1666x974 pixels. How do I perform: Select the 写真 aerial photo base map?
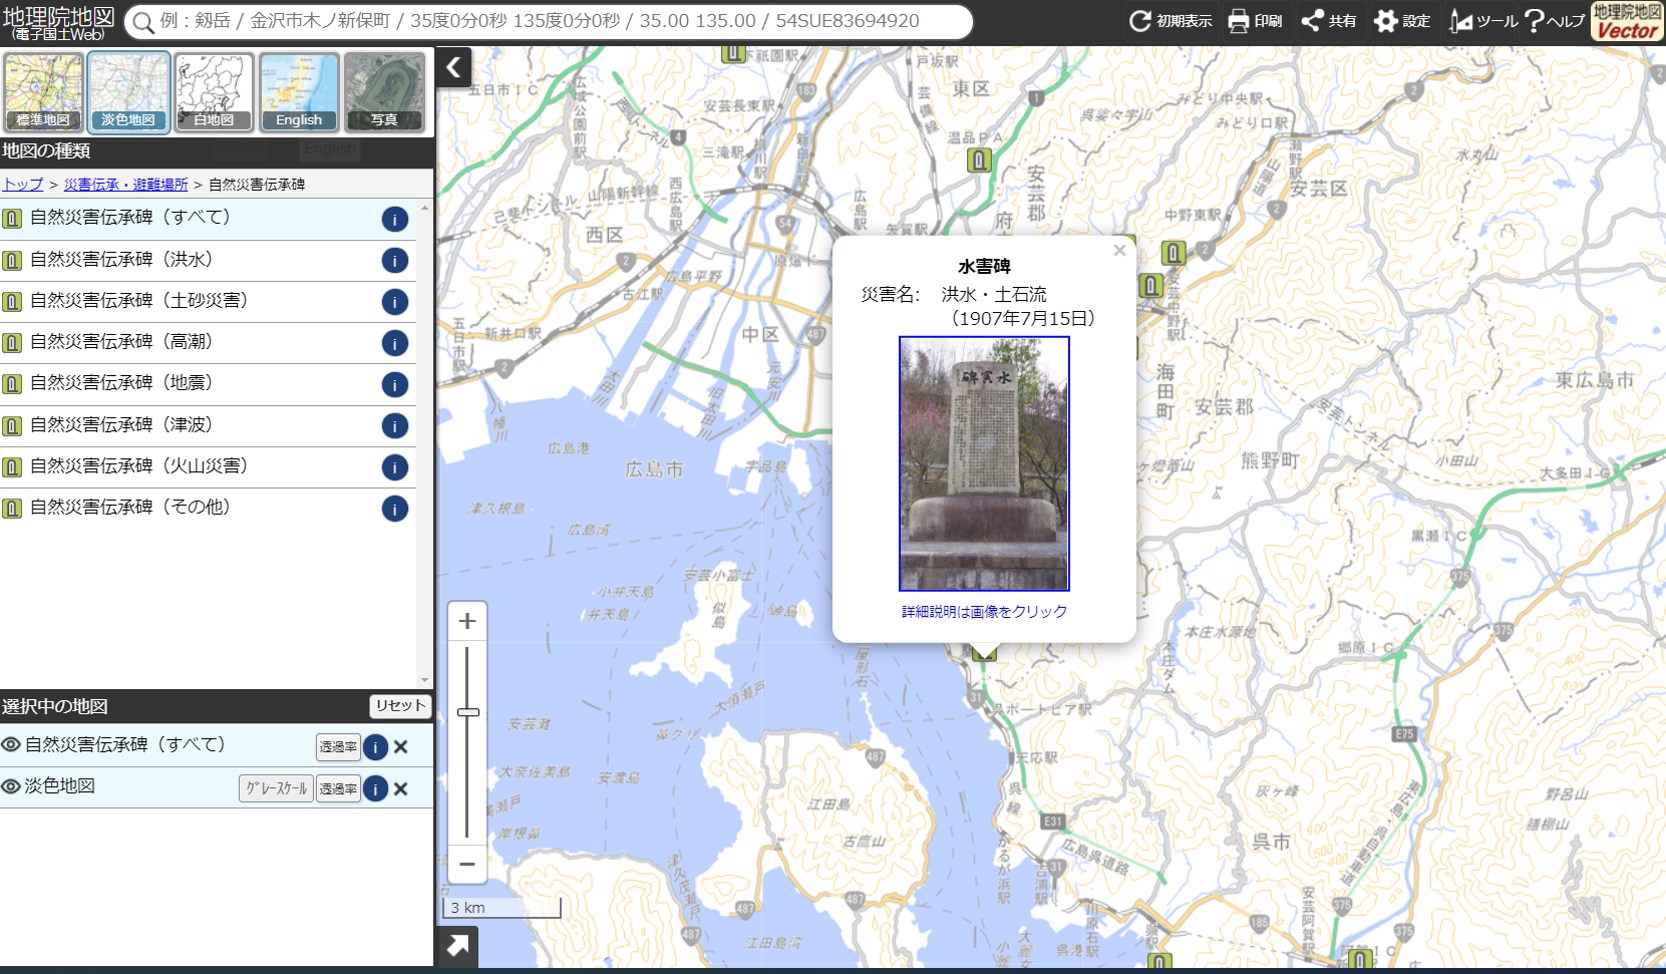tap(384, 92)
